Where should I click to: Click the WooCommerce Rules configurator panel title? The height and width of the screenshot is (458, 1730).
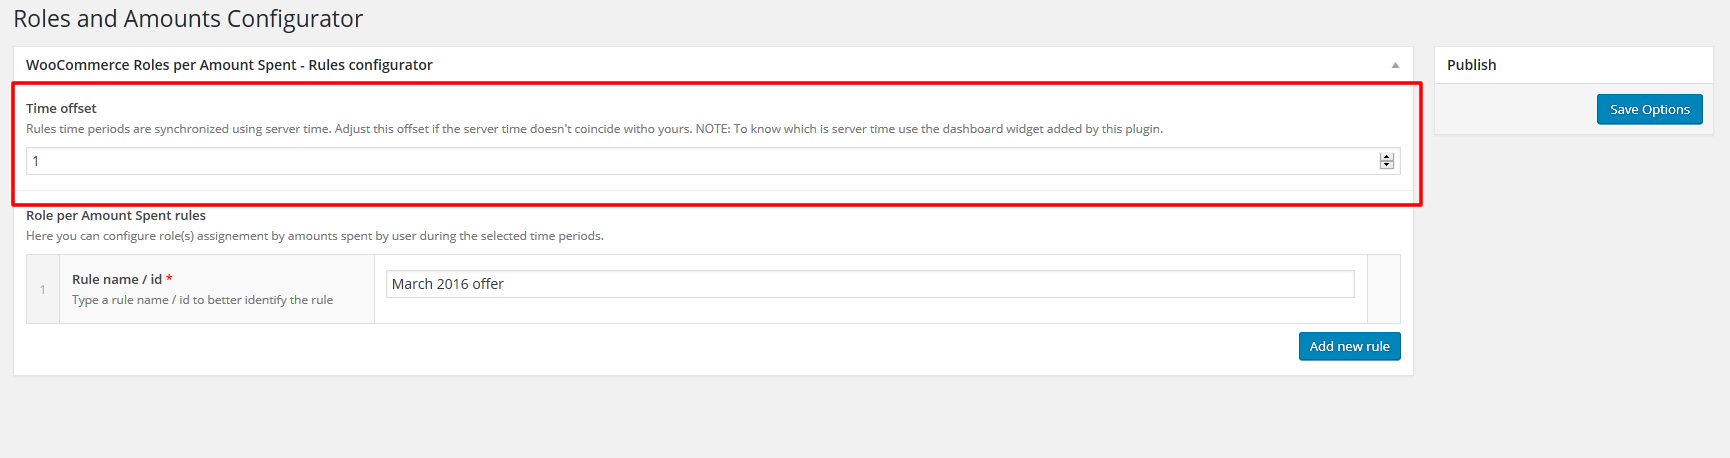(x=229, y=65)
